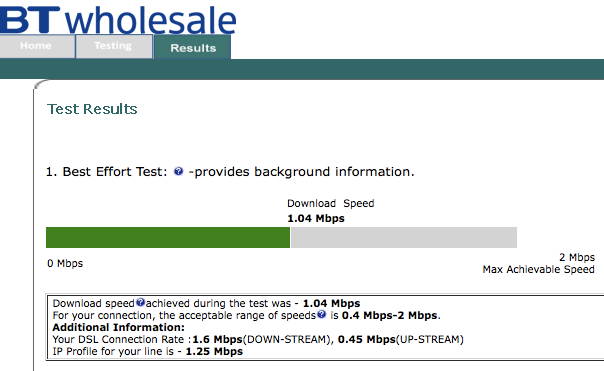This screenshot has height=371, width=604.
Task: Click the '2 Mbps' bar label
Action: [577, 257]
